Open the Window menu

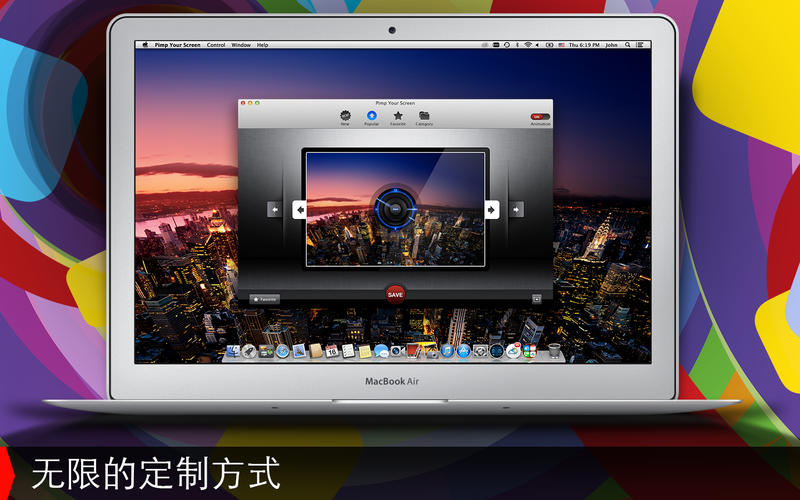(241, 45)
